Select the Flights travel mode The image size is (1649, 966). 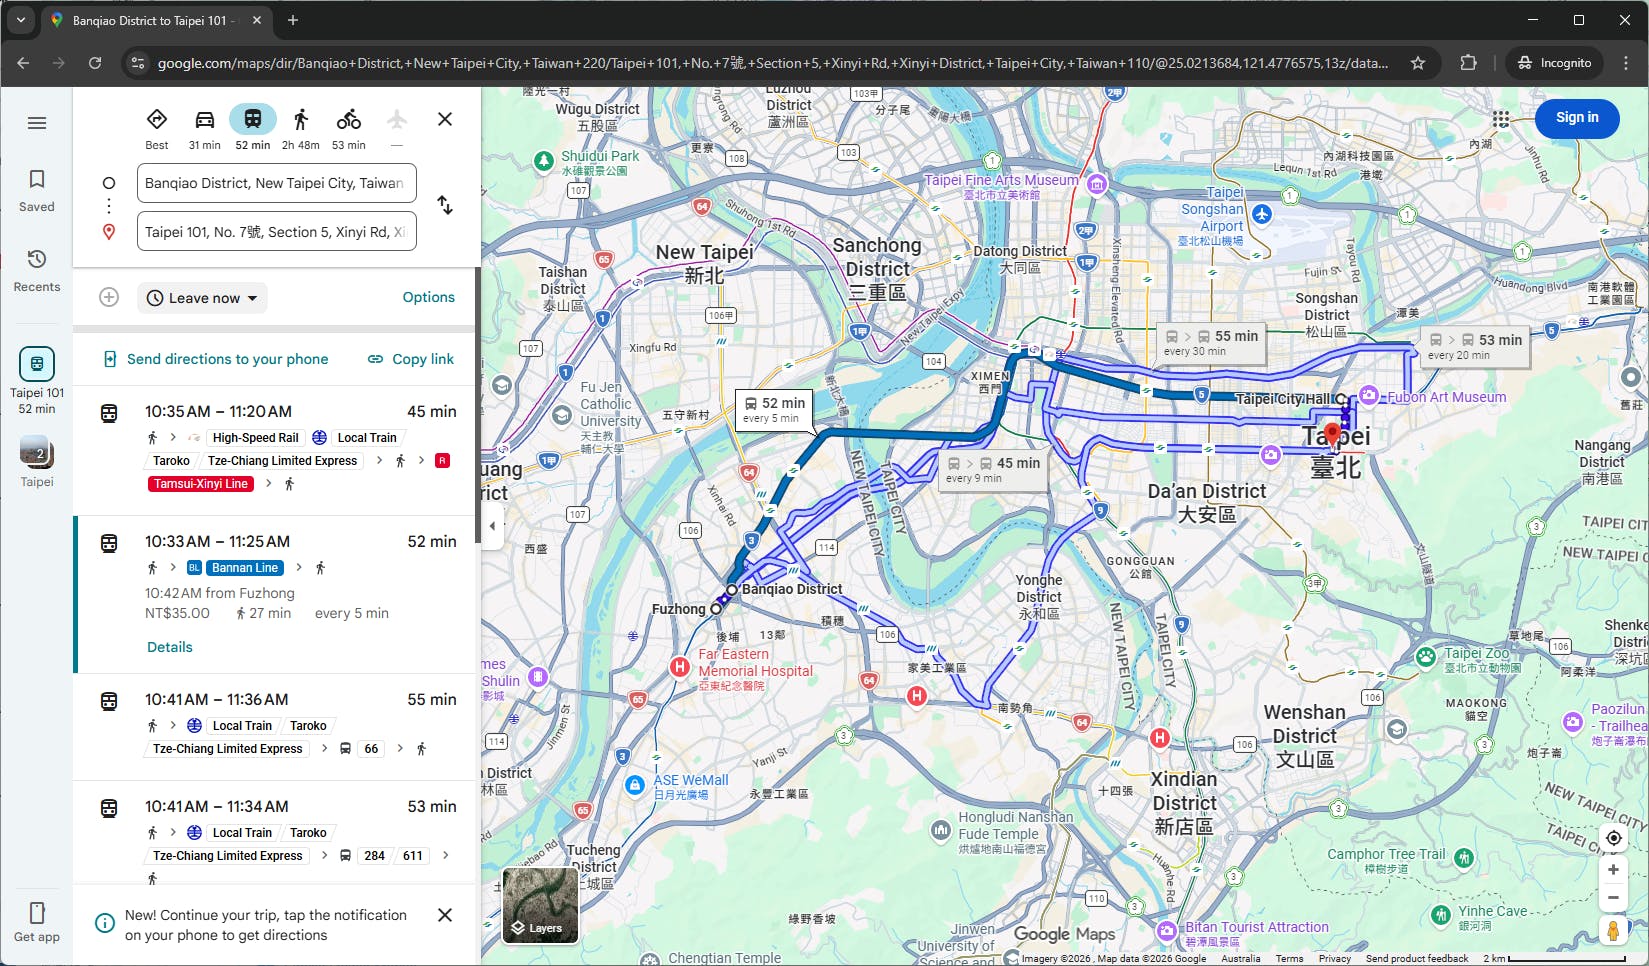coord(397,128)
